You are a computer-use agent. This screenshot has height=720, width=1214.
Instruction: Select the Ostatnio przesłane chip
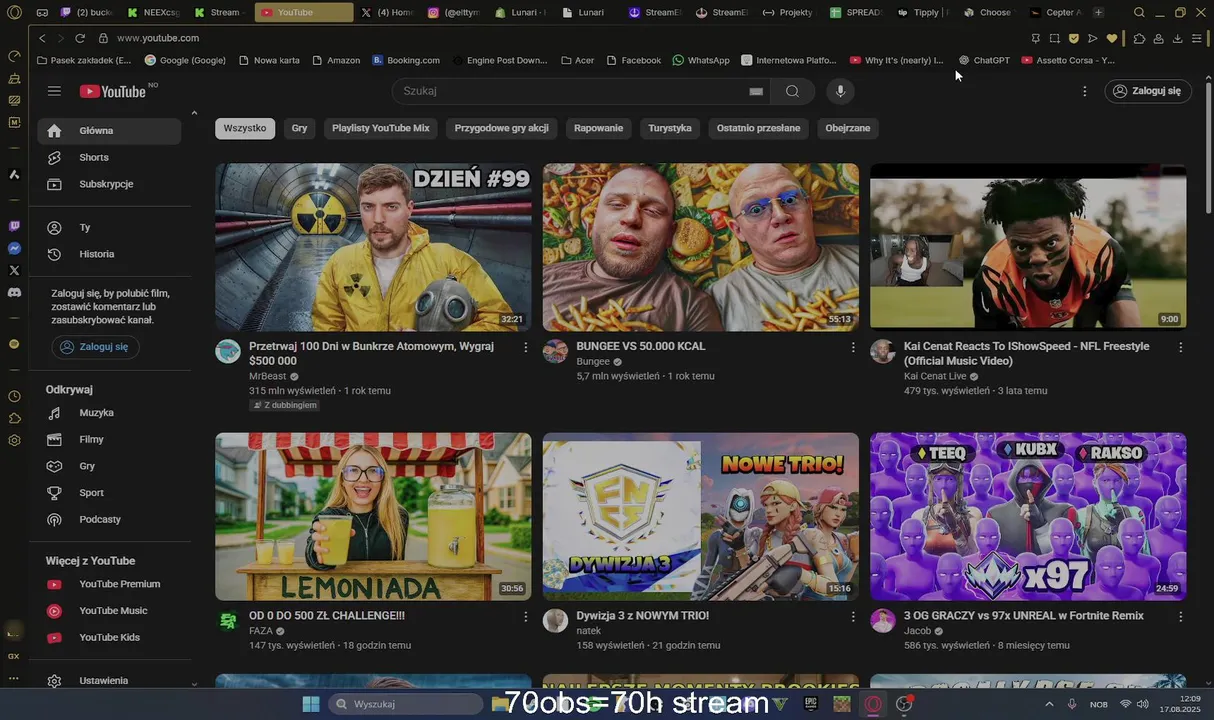pos(758,128)
